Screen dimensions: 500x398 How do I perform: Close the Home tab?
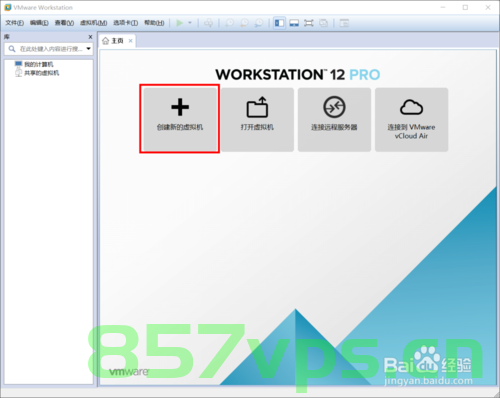click(x=131, y=41)
